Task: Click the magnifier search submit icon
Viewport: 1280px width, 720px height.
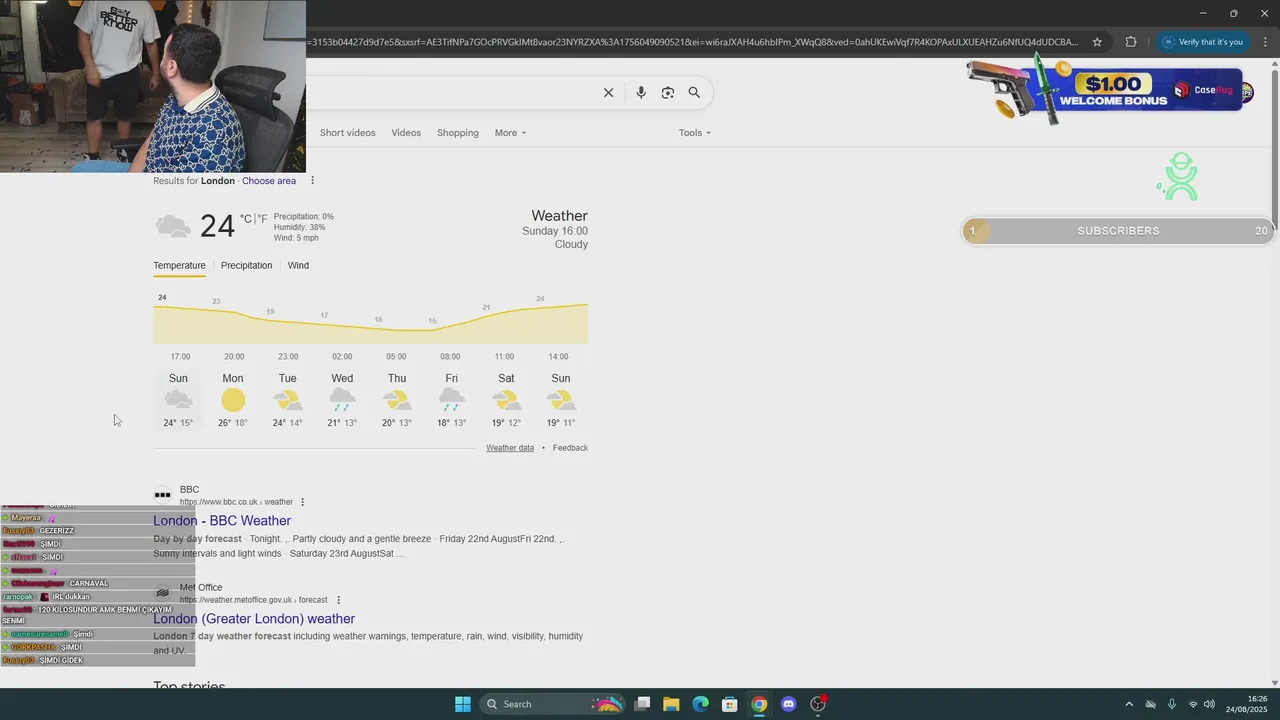Action: click(x=694, y=93)
